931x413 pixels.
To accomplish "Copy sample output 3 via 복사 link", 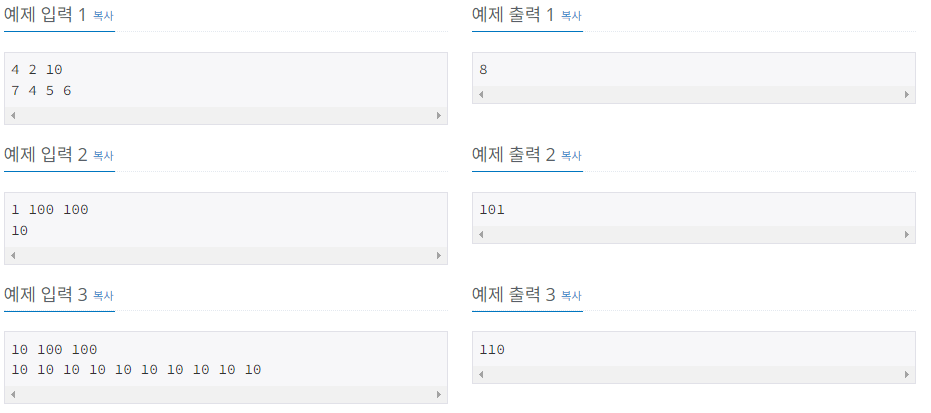I will (x=571, y=296).
